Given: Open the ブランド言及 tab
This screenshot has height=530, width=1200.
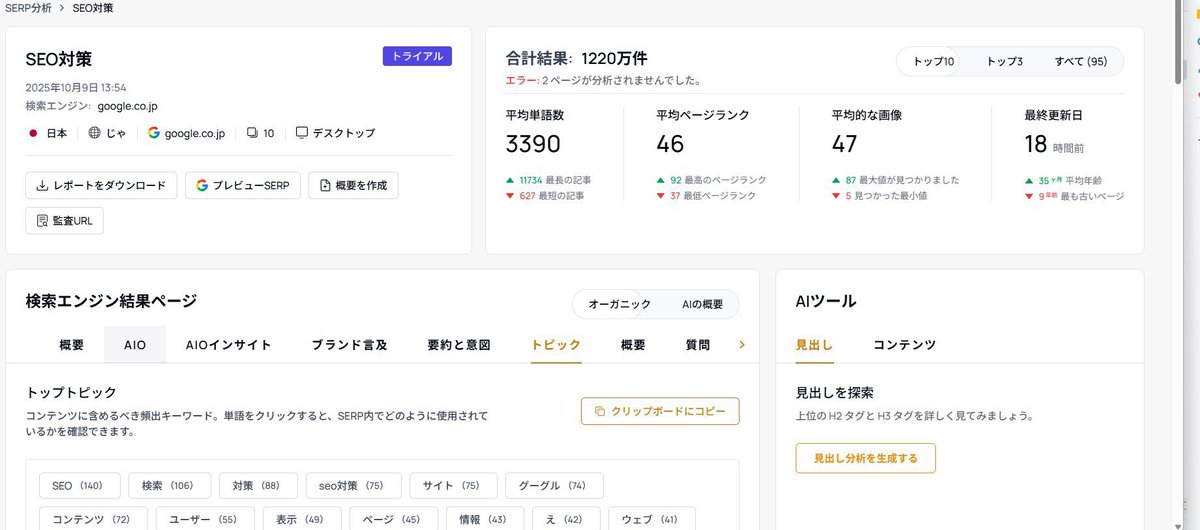Looking at the screenshot, I should (x=349, y=344).
